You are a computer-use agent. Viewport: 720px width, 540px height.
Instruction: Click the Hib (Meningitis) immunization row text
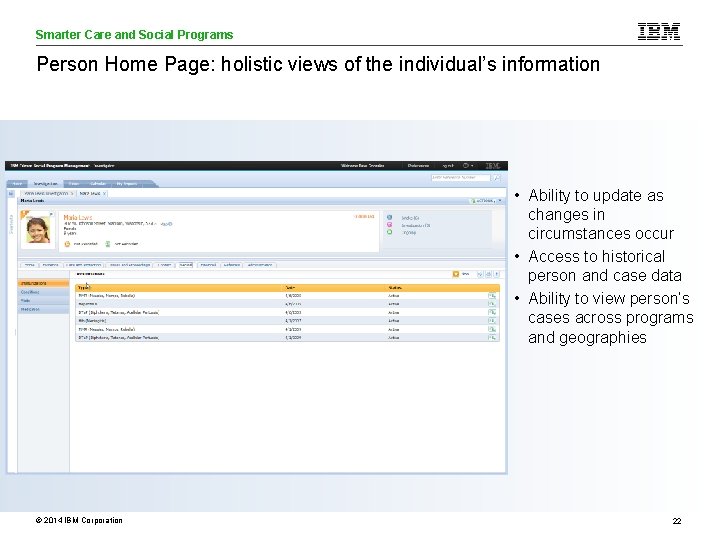[92, 321]
